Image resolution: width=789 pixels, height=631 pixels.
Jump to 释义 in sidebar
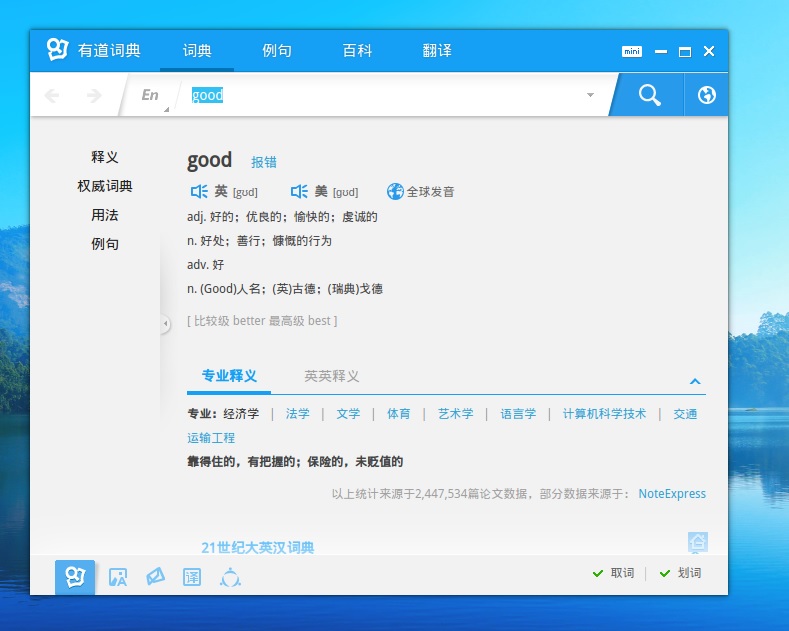pos(105,157)
